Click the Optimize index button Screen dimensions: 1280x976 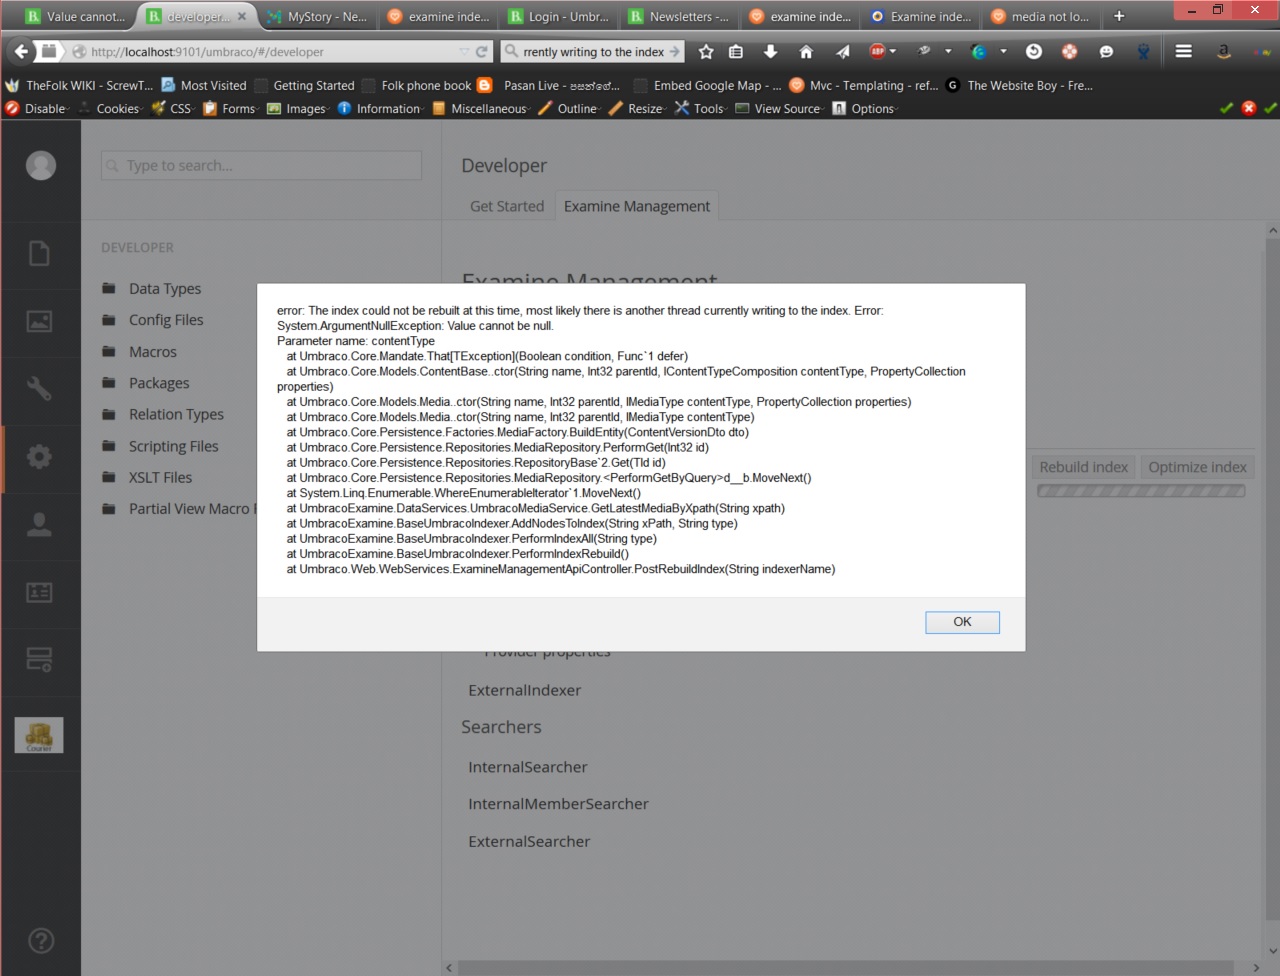pos(1197,467)
